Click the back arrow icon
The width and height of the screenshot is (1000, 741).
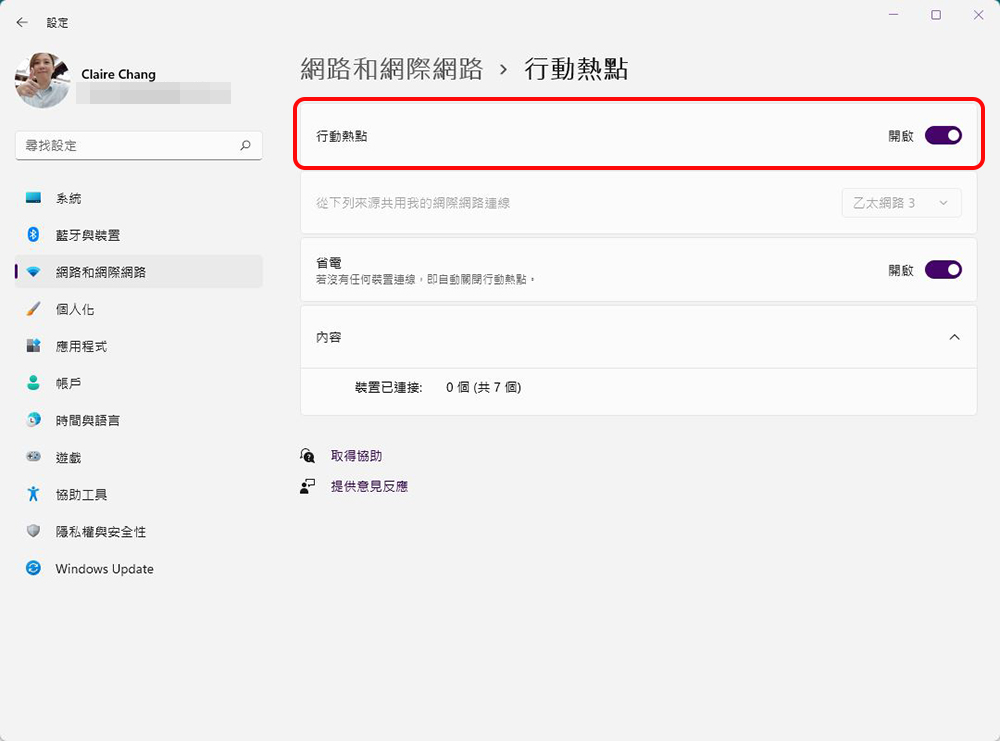pyautogui.click(x=22, y=22)
